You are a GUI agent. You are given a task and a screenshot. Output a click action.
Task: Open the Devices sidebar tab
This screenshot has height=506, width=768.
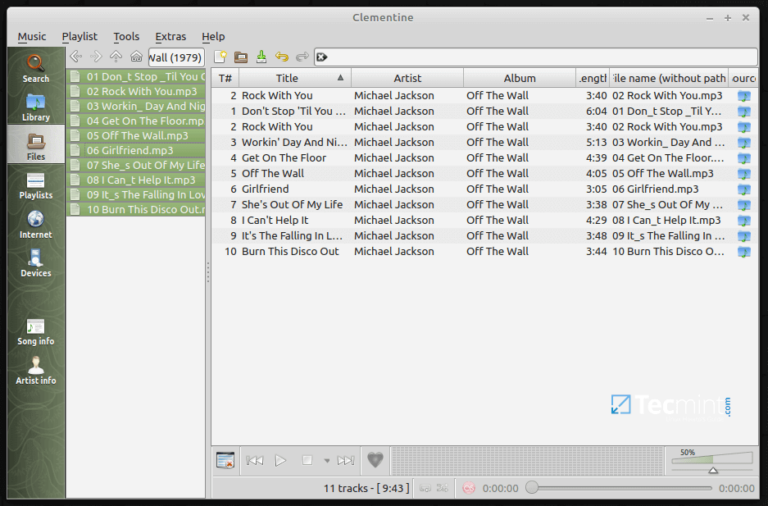tap(36, 263)
